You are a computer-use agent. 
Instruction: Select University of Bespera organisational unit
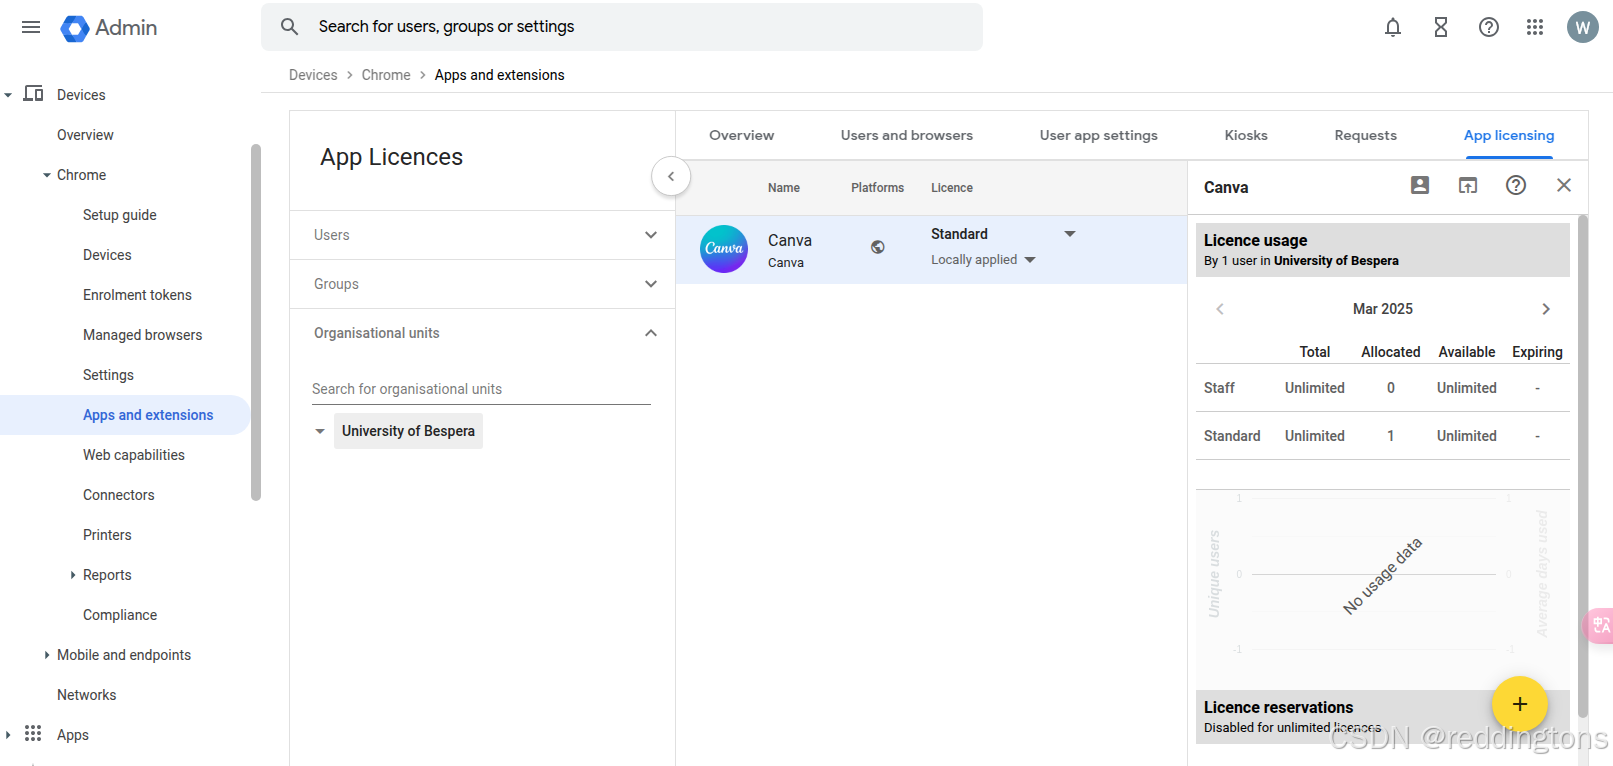(x=408, y=431)
